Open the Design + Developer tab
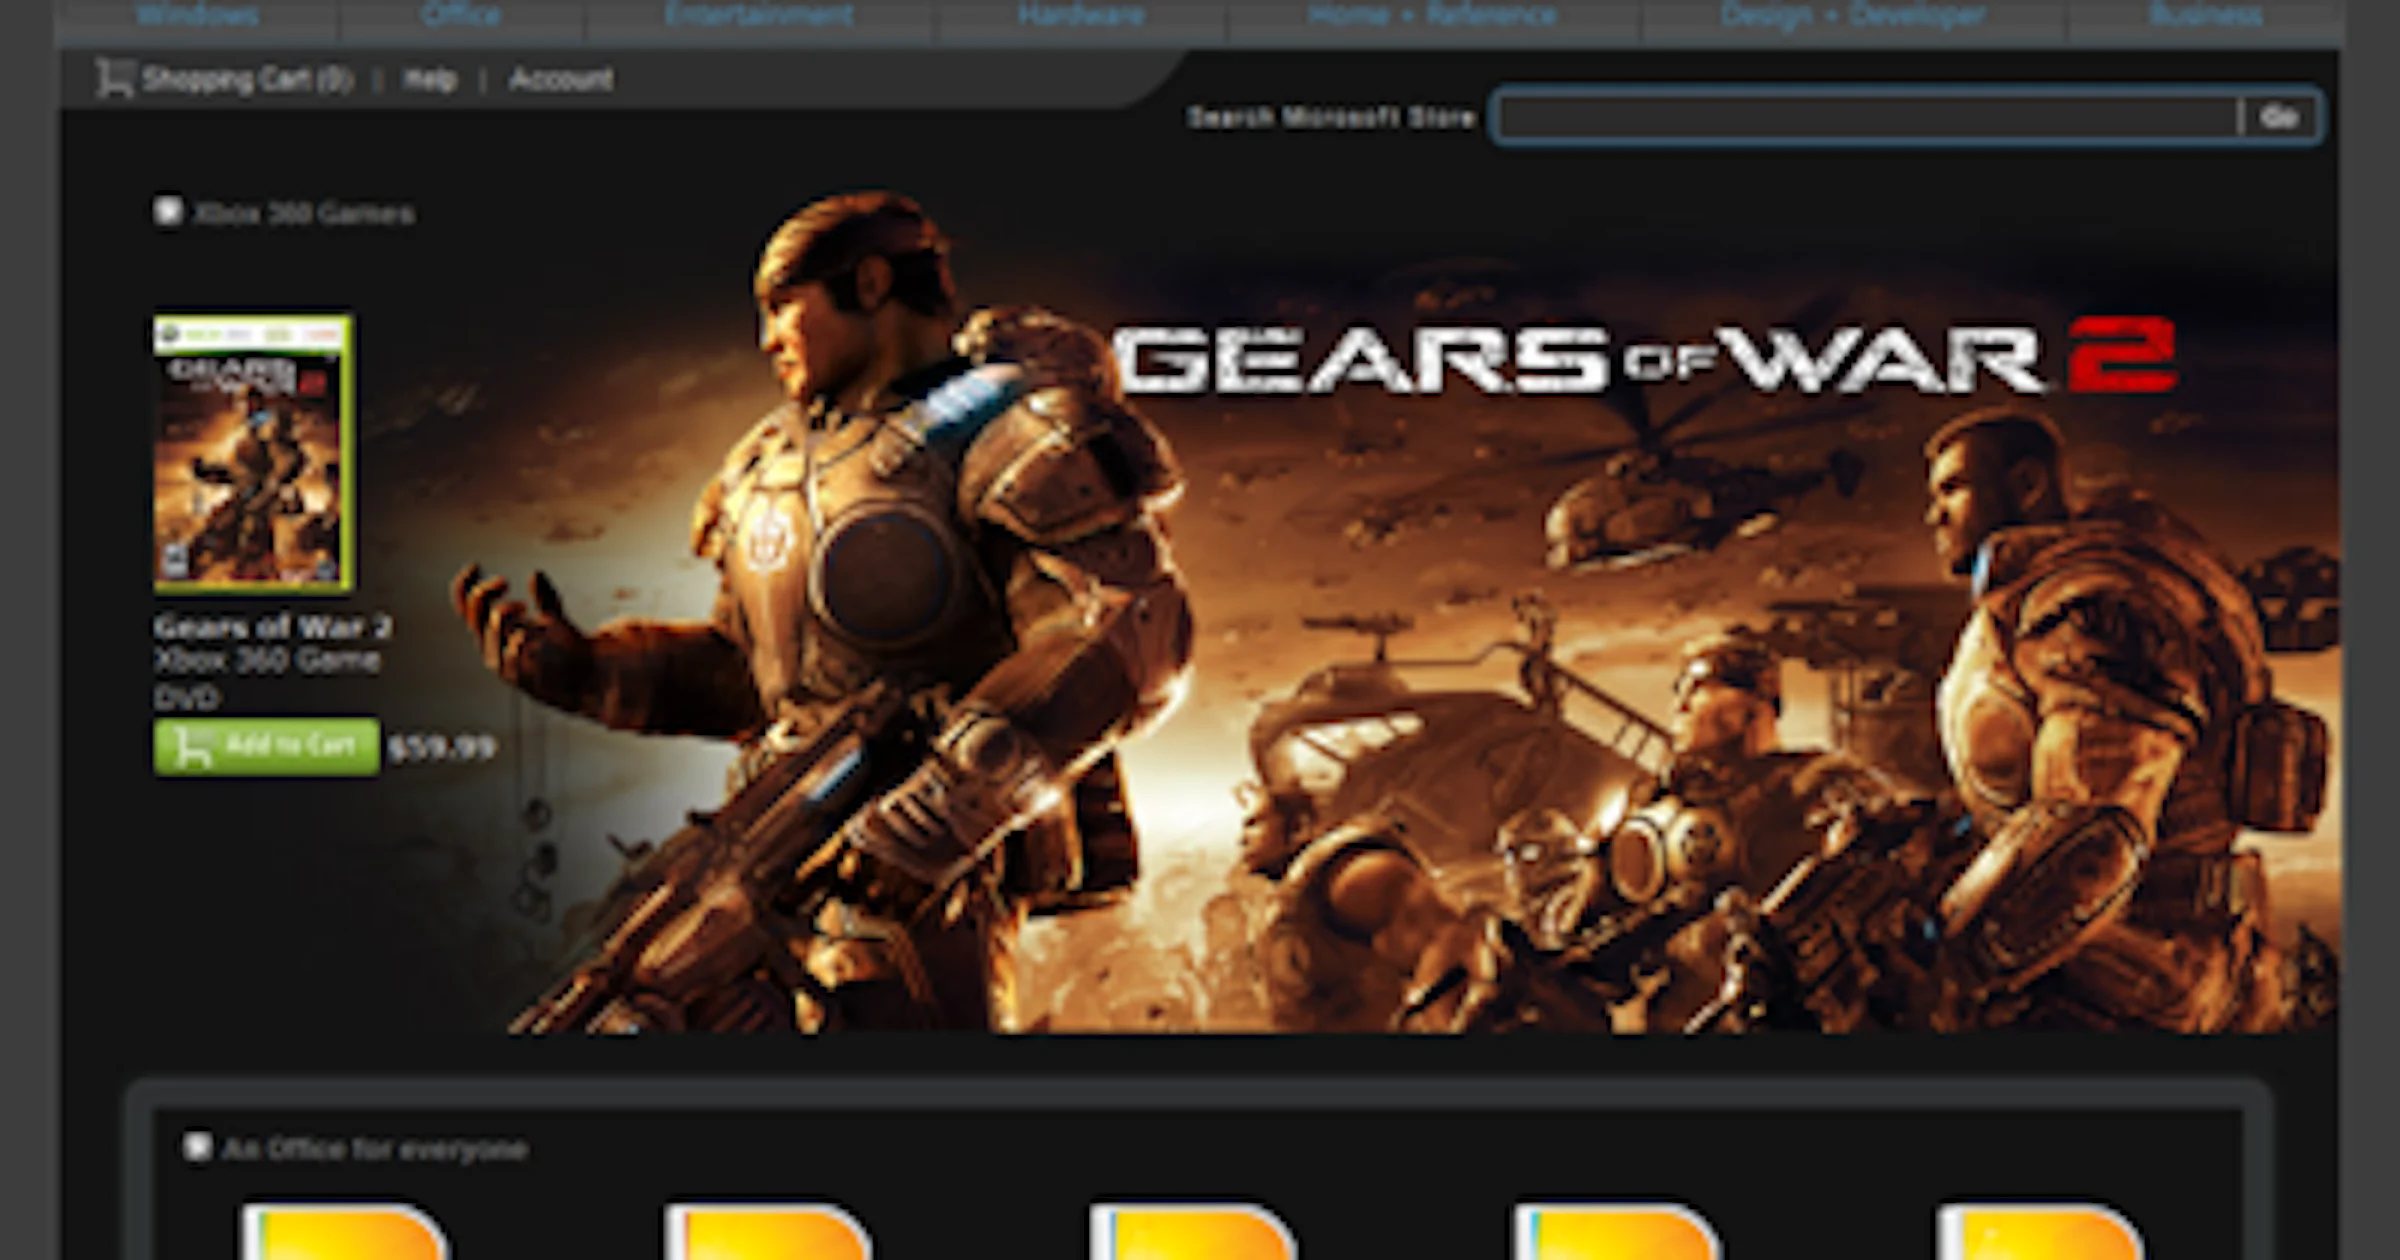This screenshot has width=2400, height=1260. click(x=1853, y=14)
